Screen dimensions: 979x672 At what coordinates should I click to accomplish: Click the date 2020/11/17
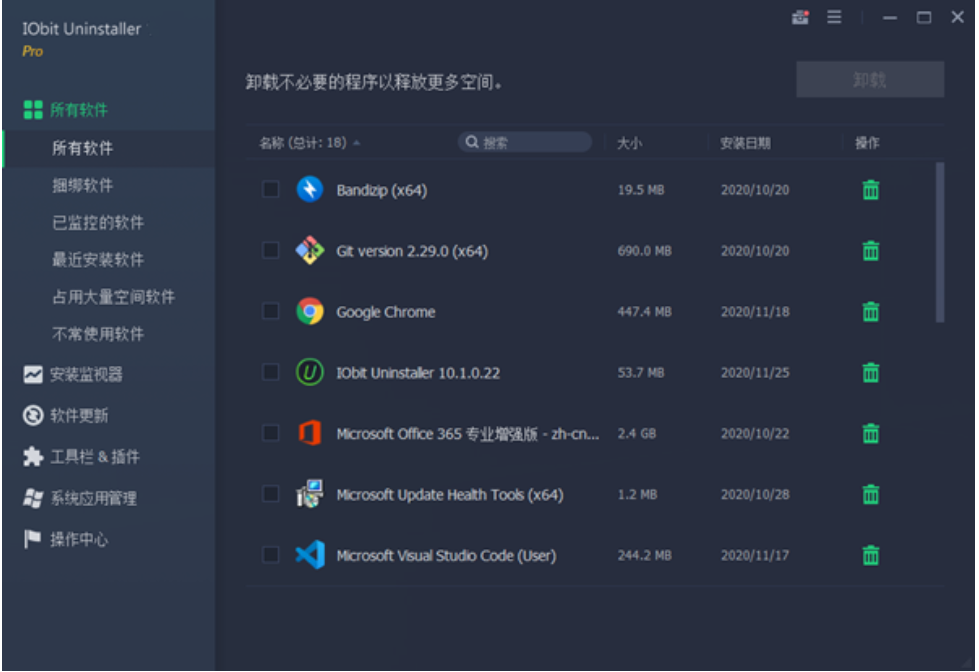[755, 555]
